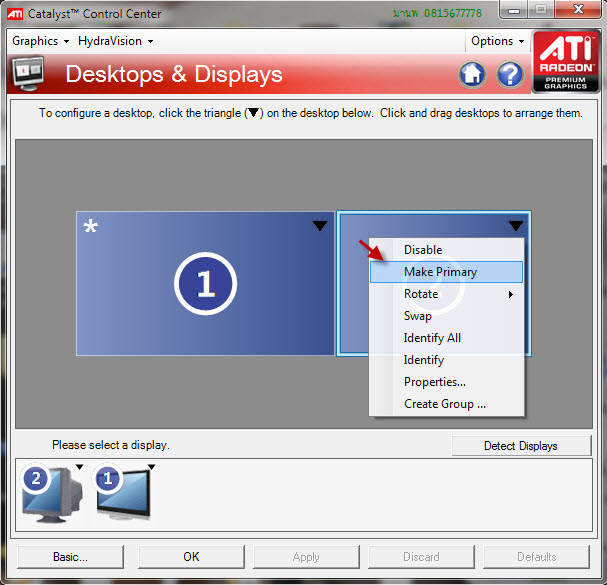Screen dimensions: 607x585
Task: Open the triangle beside display 1 panel icon
Action: tap(151, 467)
